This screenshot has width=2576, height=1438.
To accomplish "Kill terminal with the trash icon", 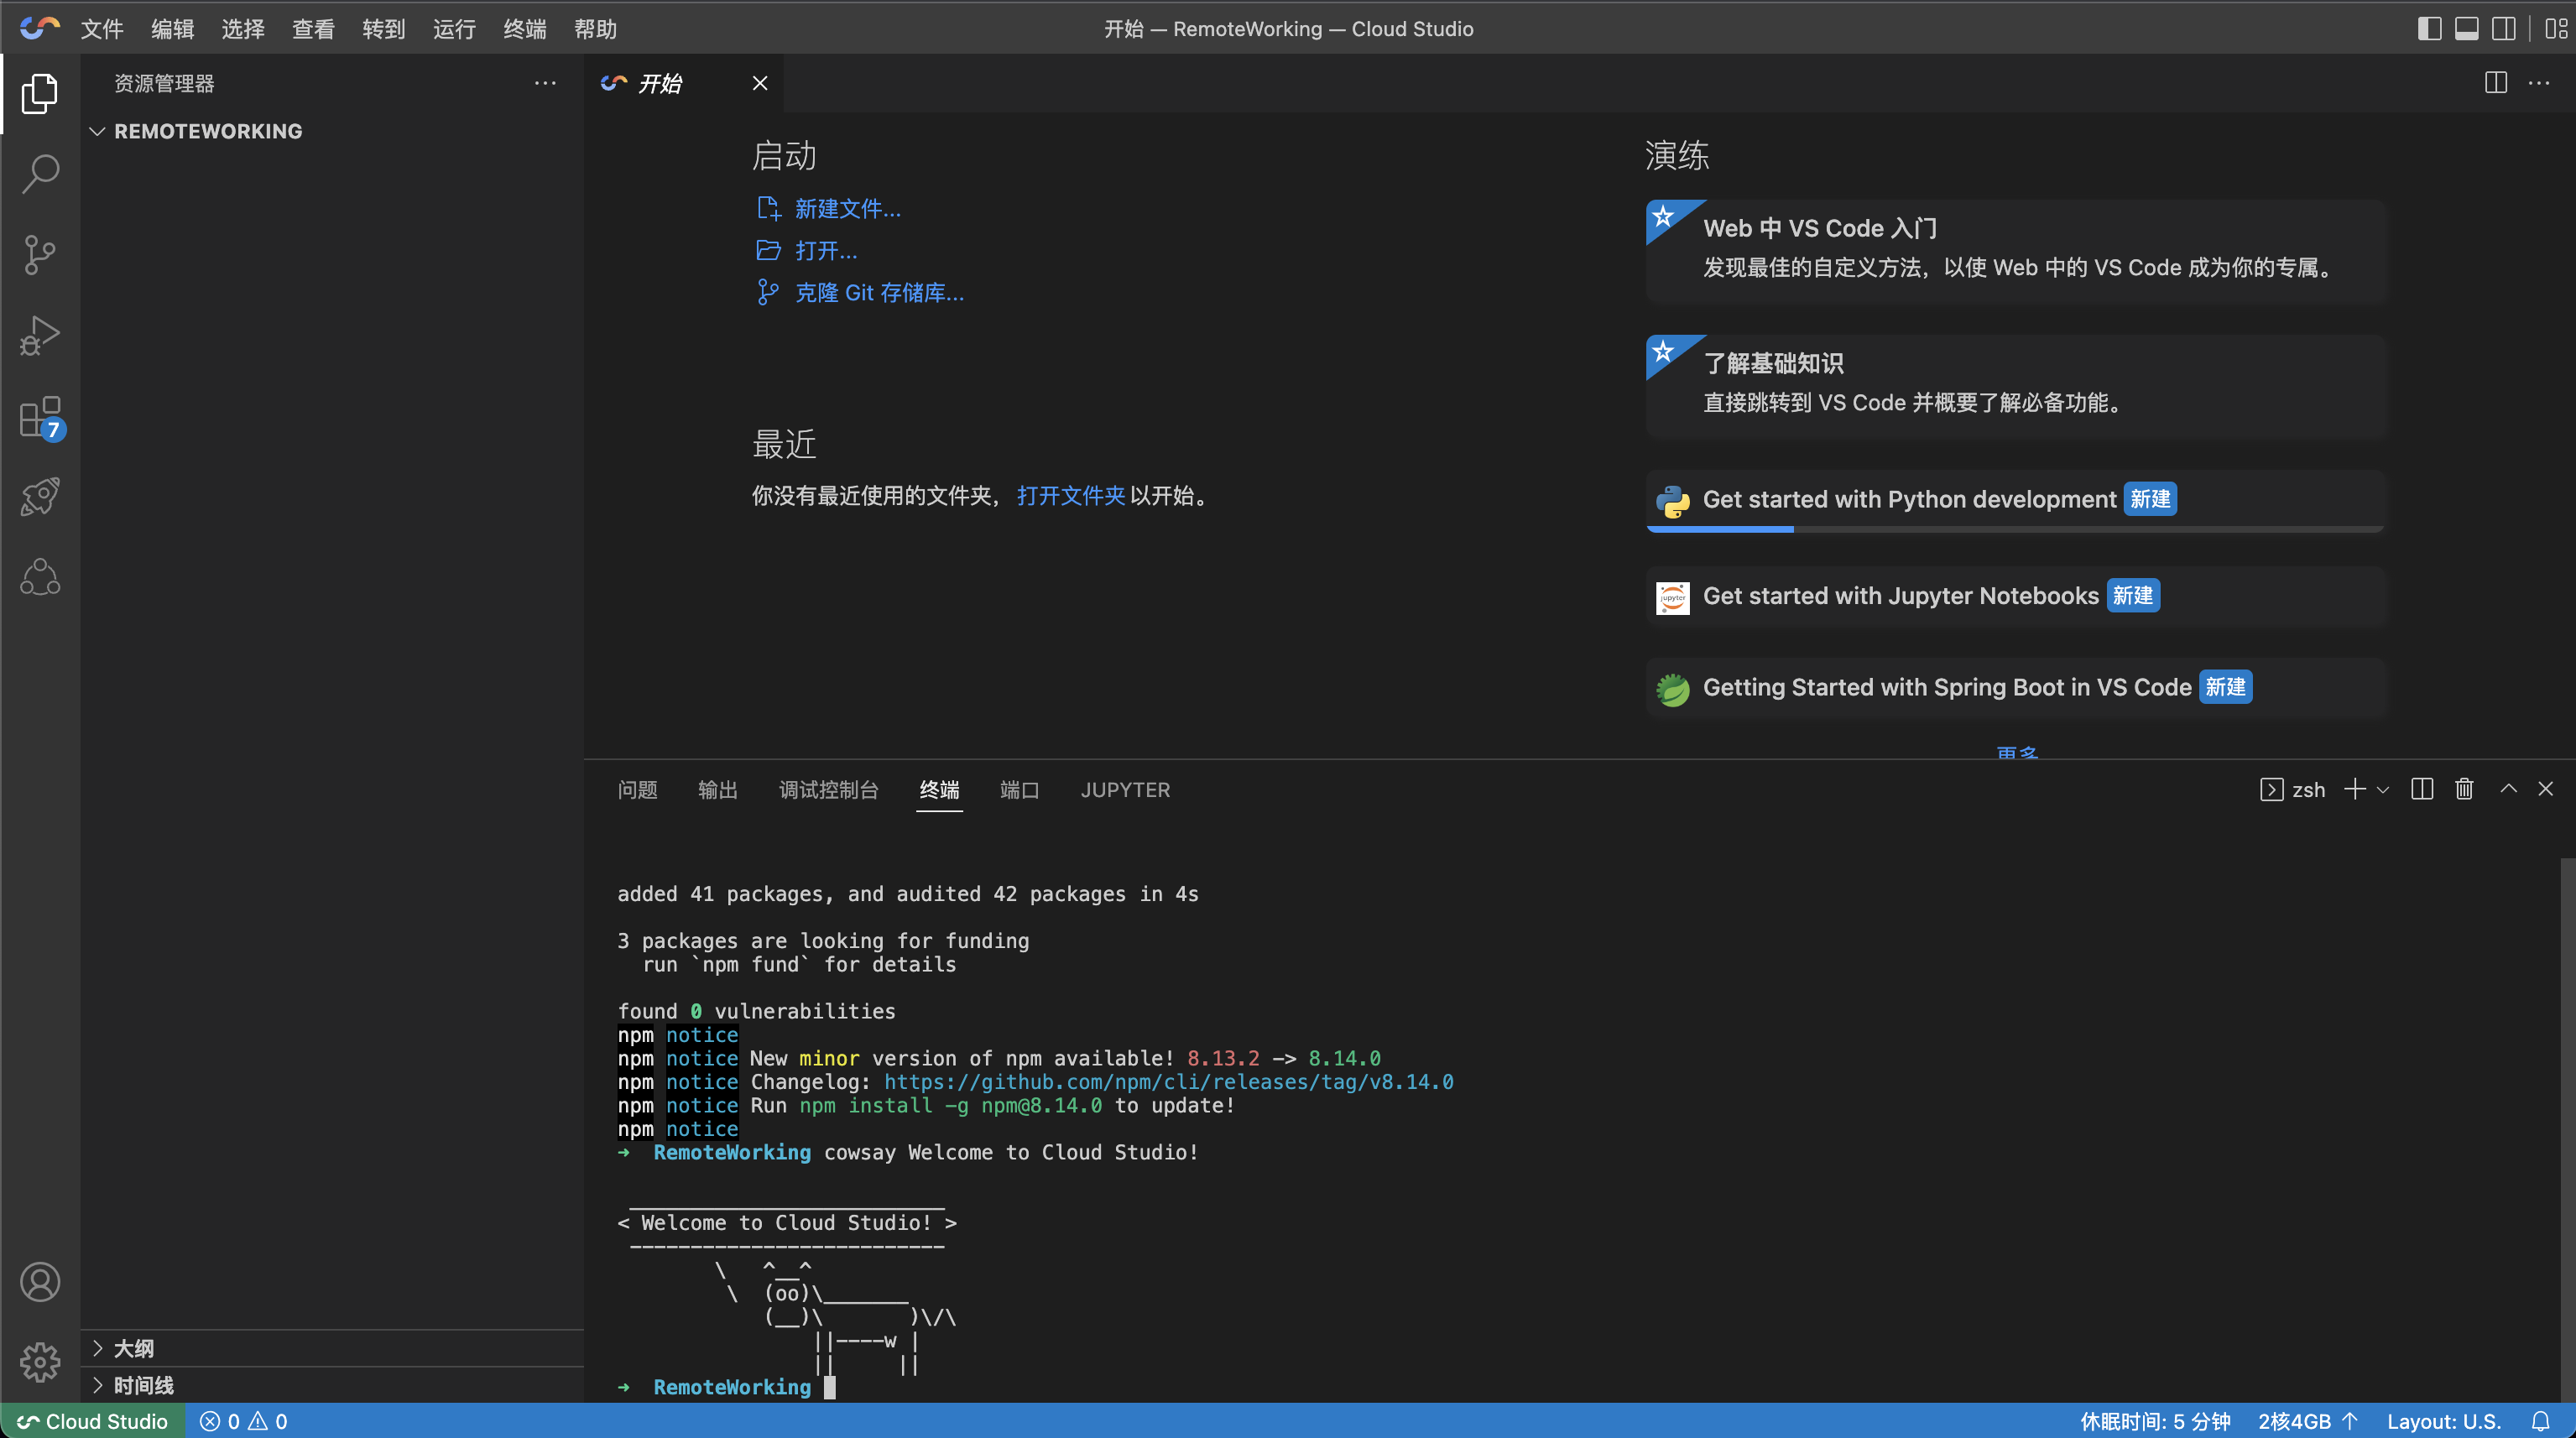I will coord(2464,789).
